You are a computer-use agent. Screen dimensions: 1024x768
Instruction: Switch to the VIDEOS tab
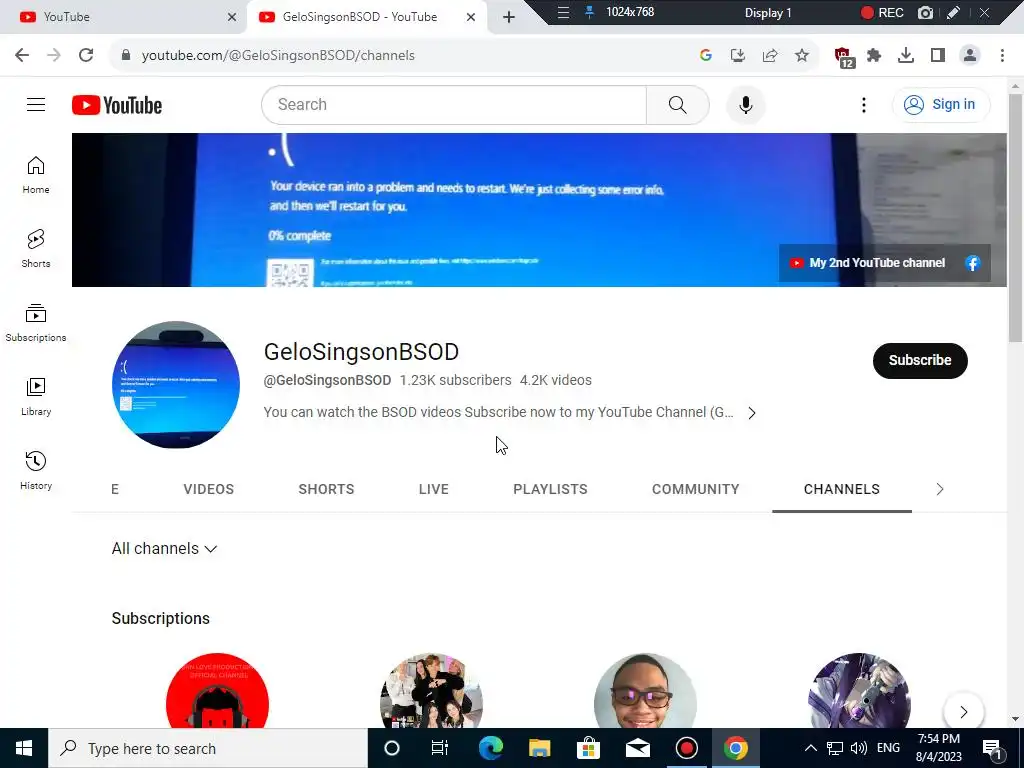(208, 489)
